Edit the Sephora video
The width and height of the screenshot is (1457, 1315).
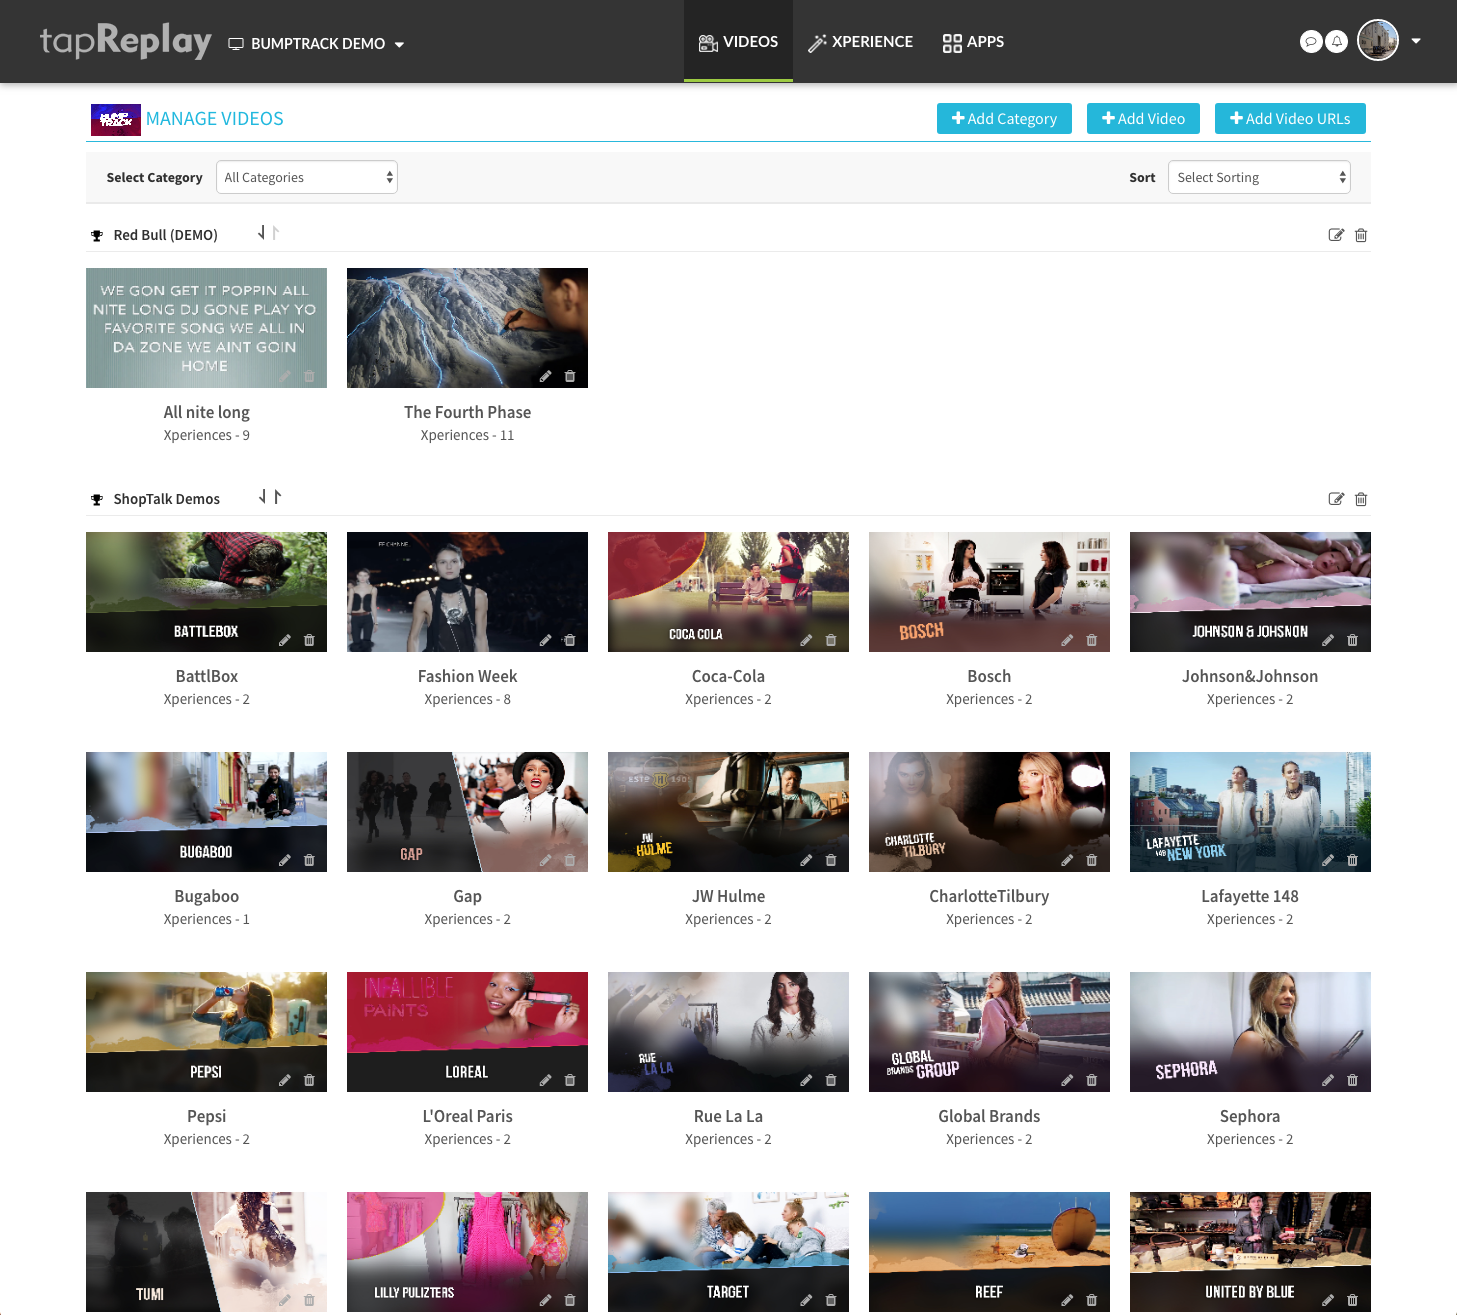coord(1328,1080)
